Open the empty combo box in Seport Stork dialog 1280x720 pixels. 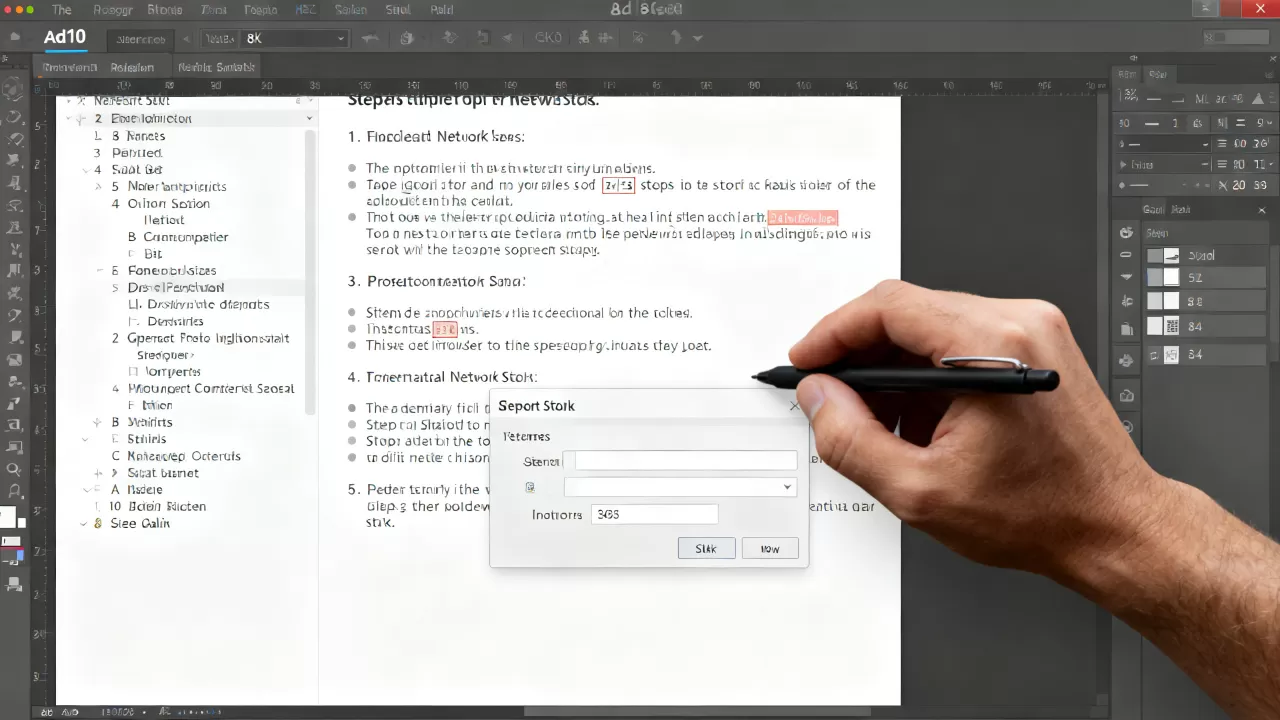pos(680,487)
